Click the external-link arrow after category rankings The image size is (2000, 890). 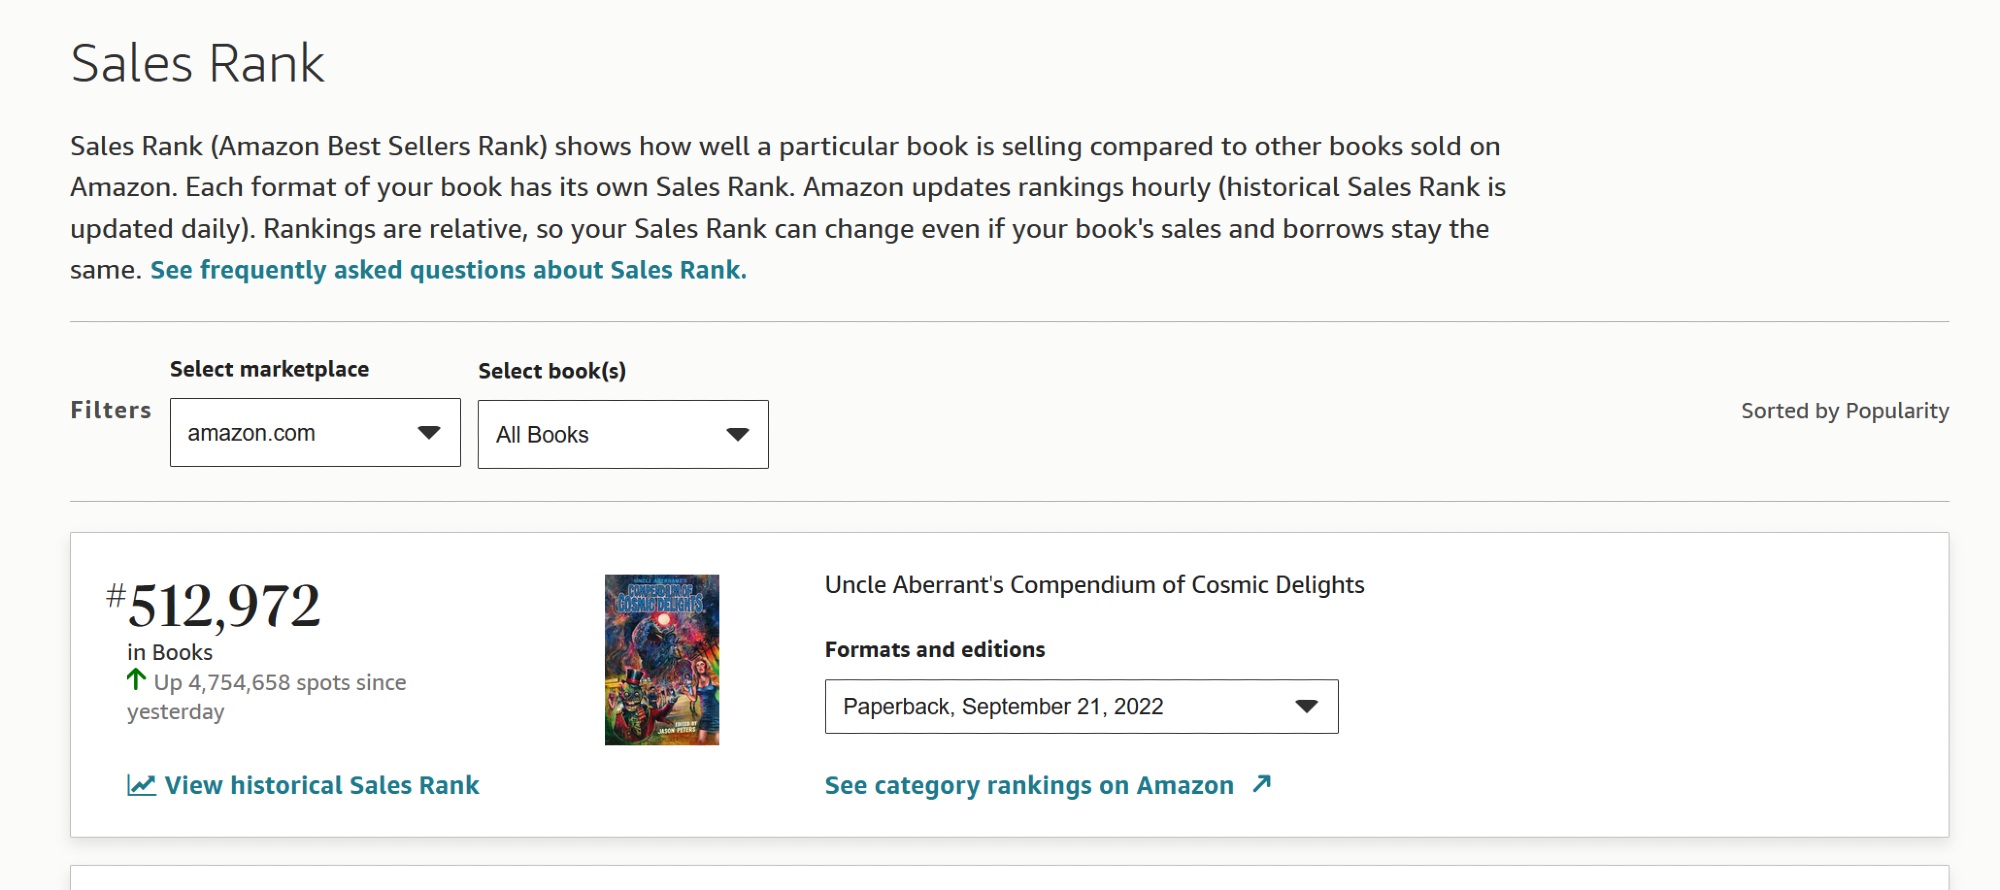tap(1262, 784)
